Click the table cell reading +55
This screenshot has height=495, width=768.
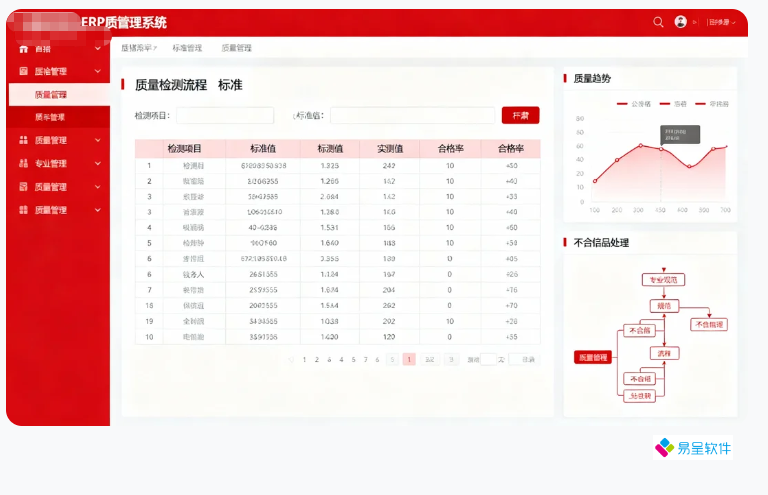click(511, 337)
